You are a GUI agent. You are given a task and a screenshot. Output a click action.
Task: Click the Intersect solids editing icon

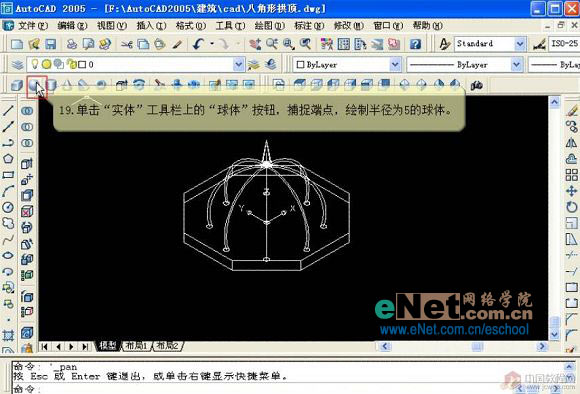point(27,143)
